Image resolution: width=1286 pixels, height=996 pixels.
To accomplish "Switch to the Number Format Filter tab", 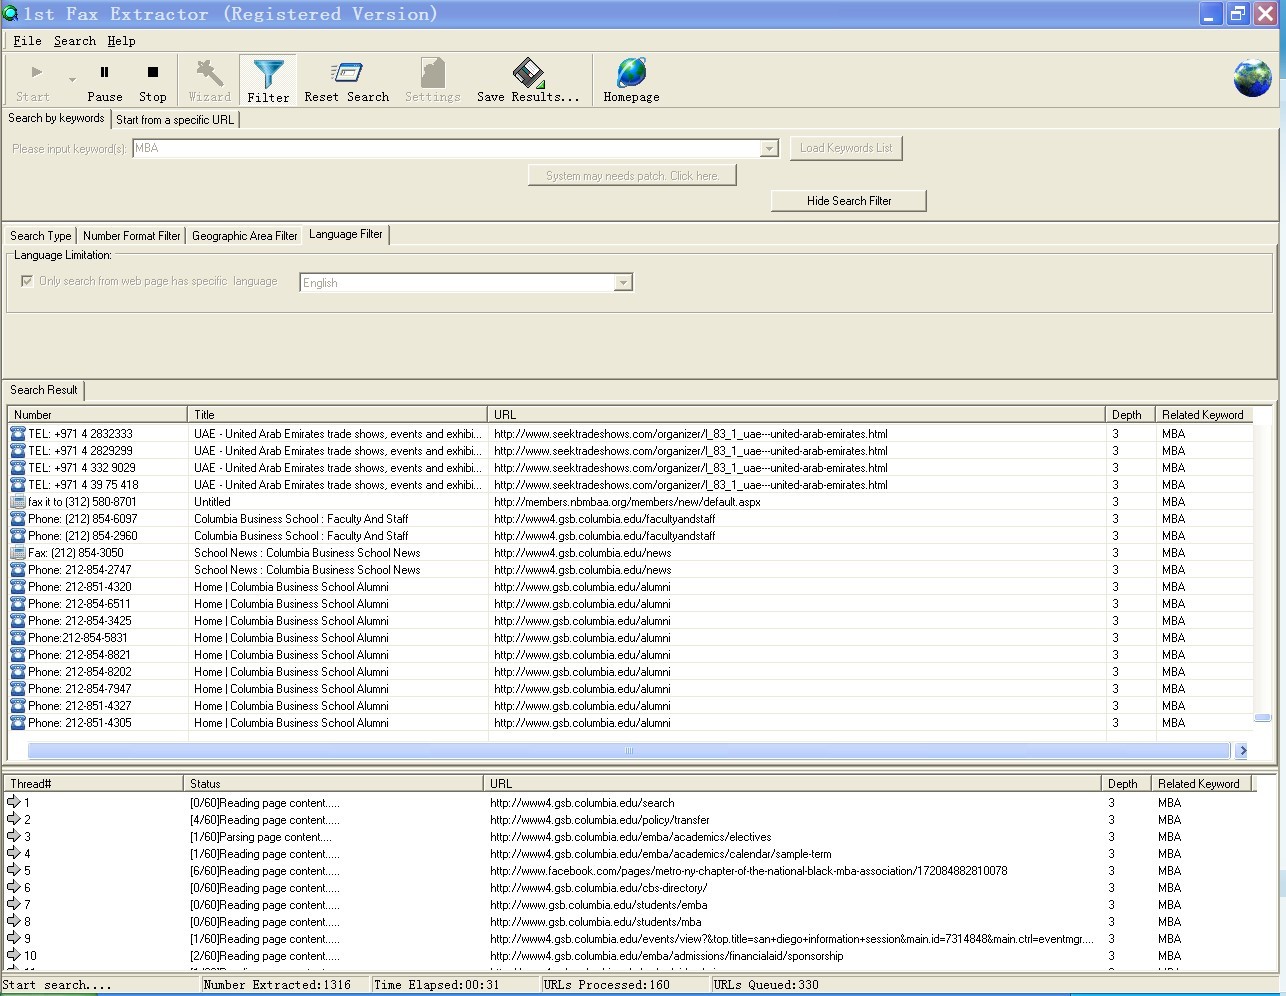I will (131, 236).
